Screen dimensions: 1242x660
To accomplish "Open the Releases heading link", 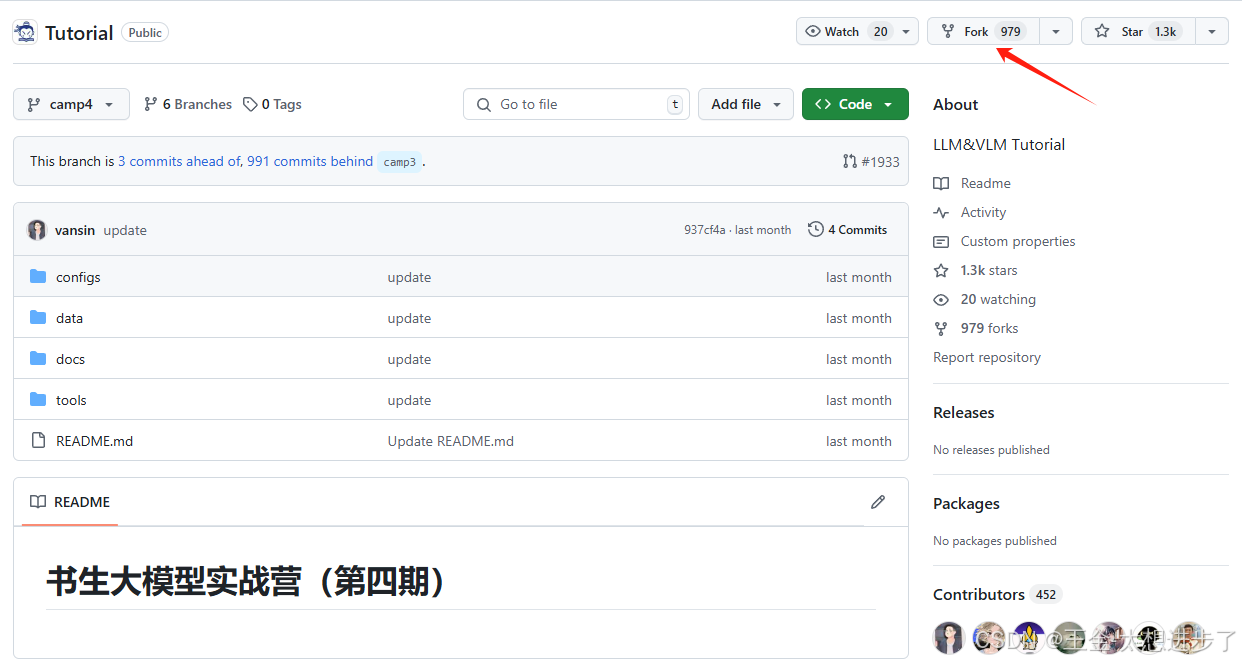I will 964,412.
